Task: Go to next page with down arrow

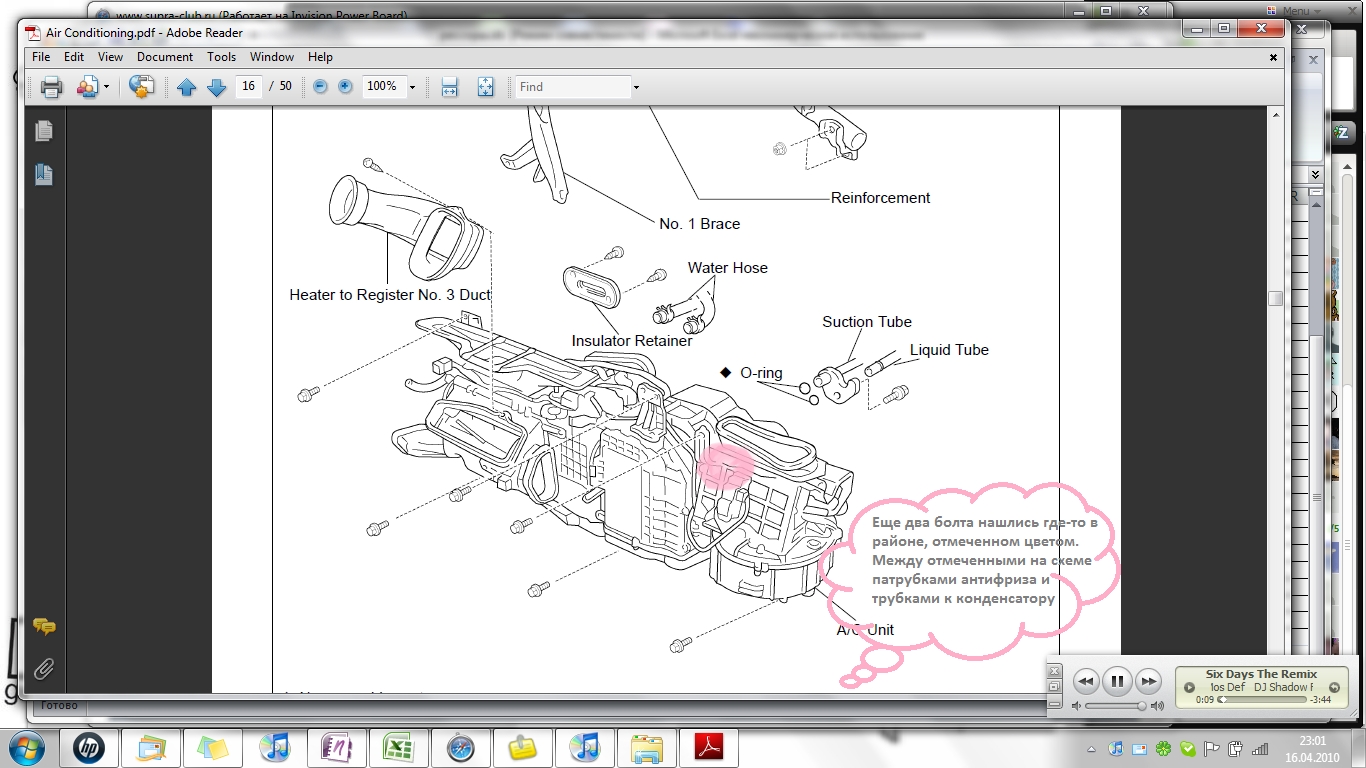Action: pyautogui.click(x=216, y=87)
